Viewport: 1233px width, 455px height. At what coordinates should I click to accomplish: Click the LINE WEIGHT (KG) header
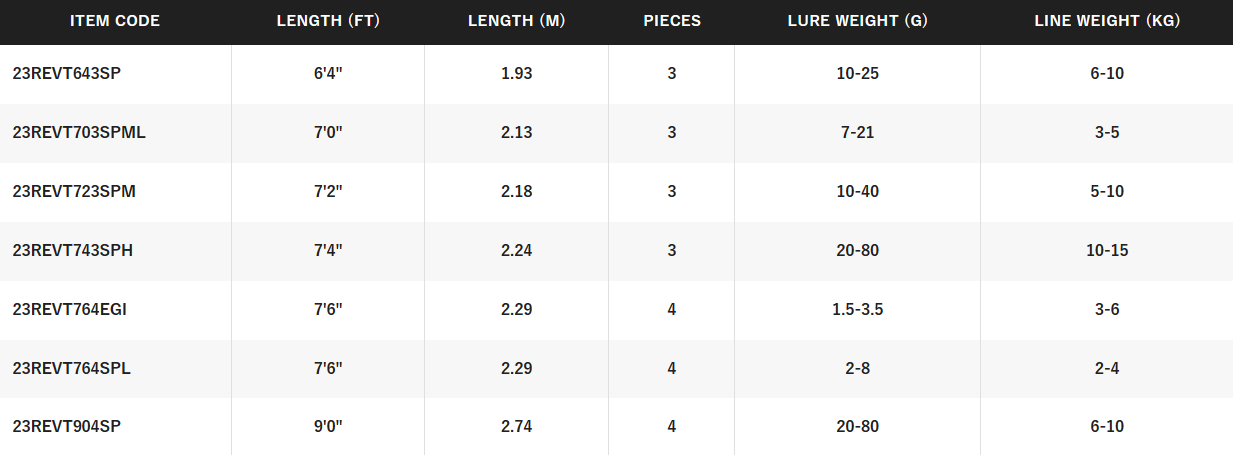1107,21
